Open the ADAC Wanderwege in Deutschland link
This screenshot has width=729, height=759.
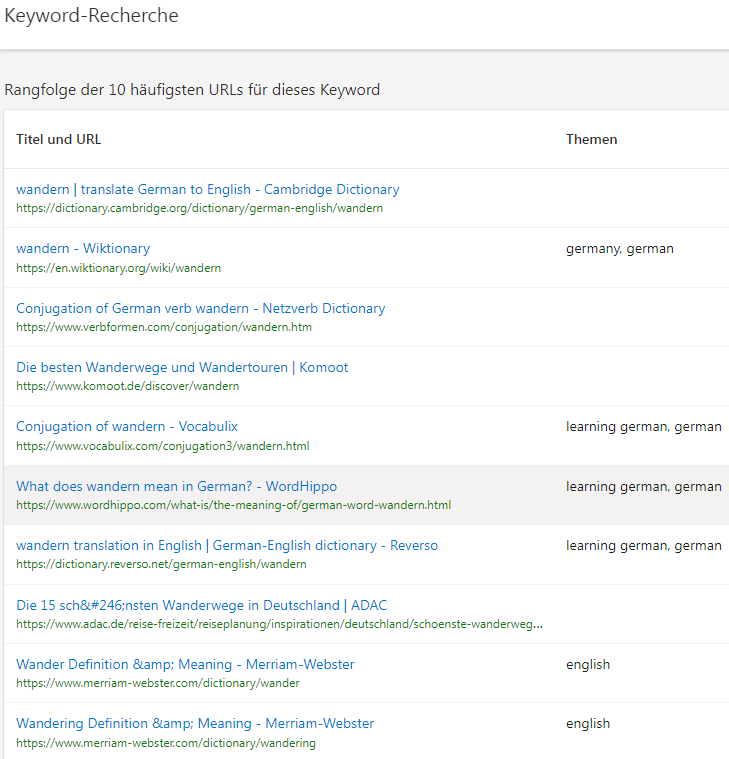coord(201,605)
